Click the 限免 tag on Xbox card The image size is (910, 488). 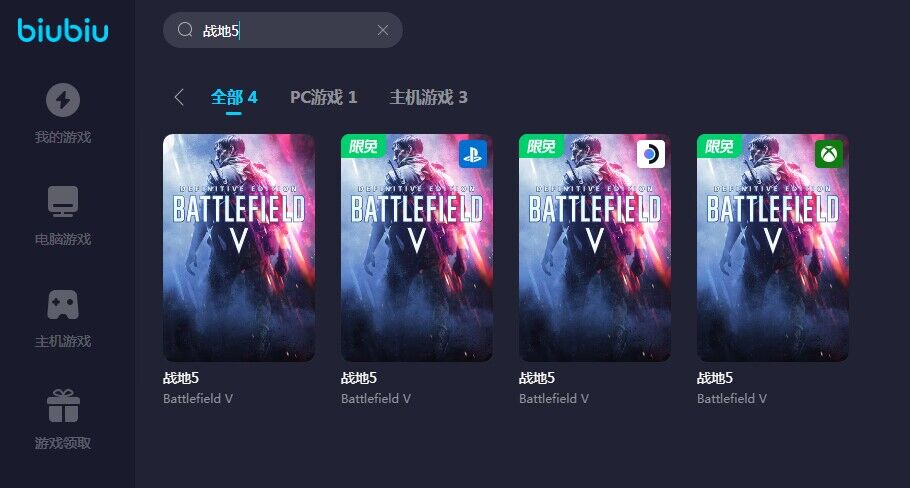[x=719, y=146]
